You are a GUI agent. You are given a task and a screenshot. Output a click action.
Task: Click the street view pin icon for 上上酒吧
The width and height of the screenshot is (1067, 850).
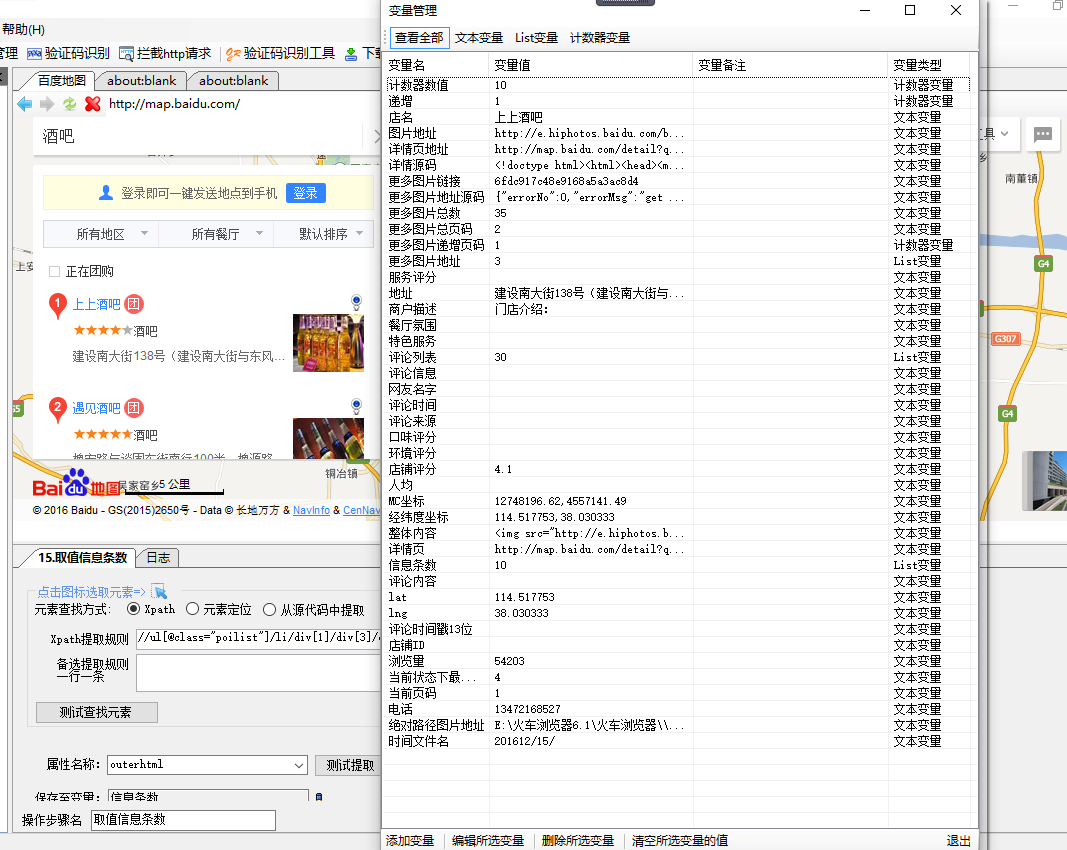pos(356,303)
